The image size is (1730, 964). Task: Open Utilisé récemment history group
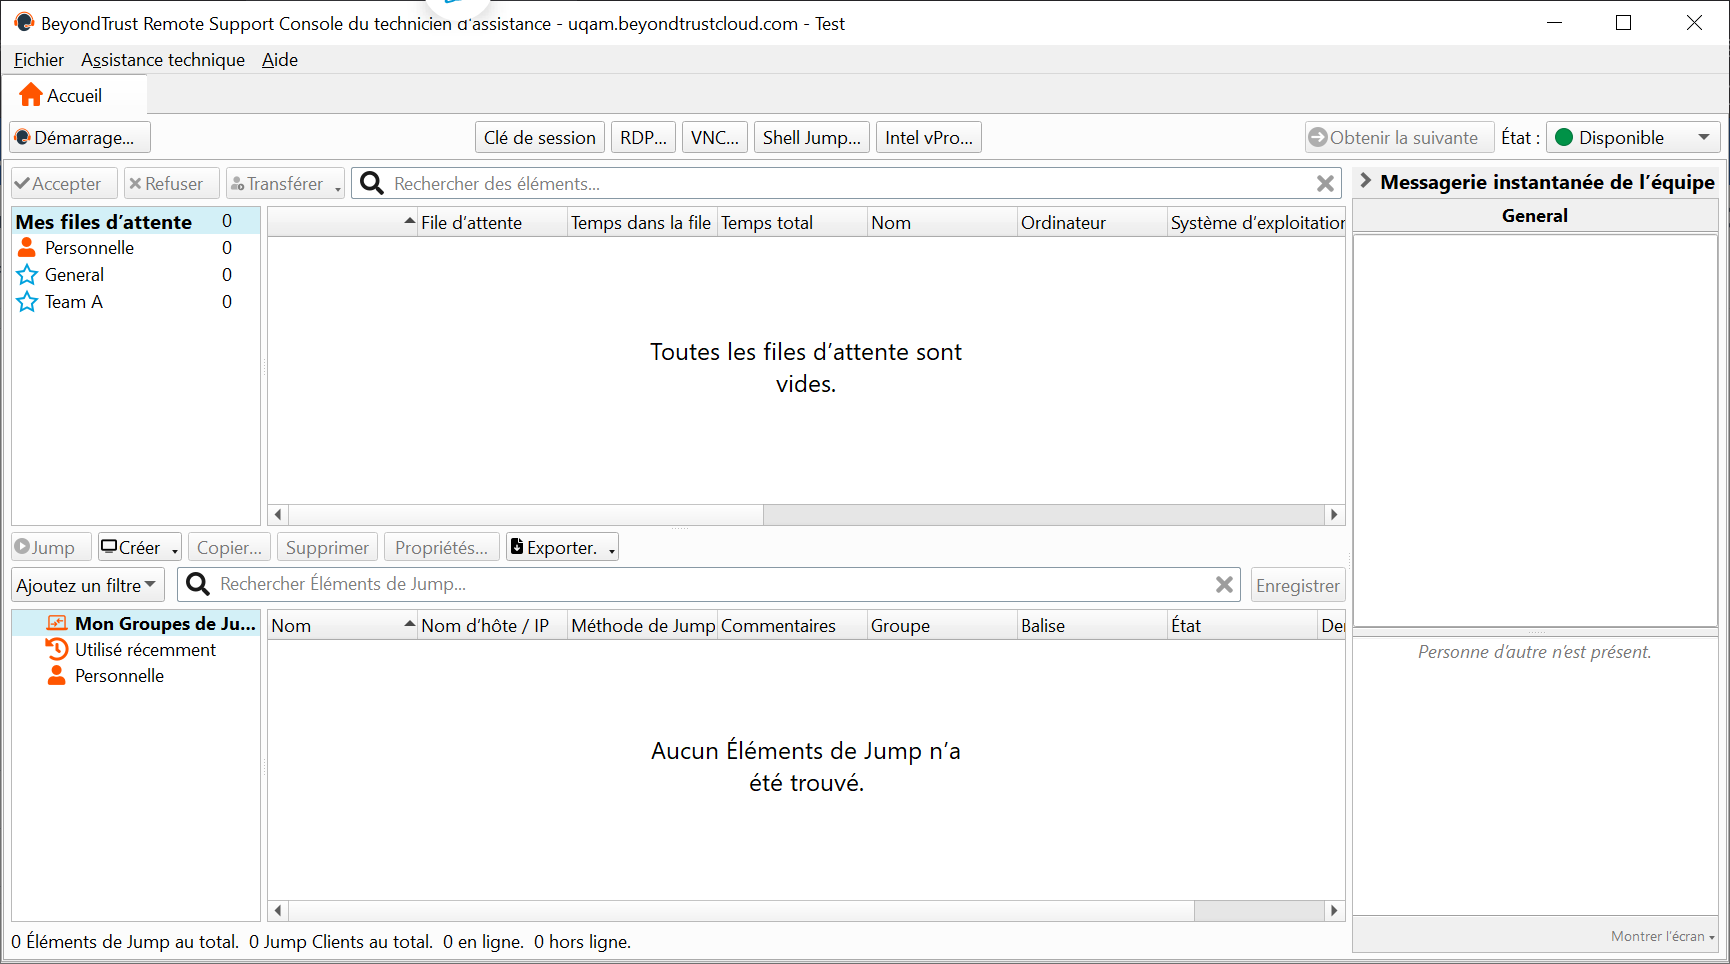[144, 650]
